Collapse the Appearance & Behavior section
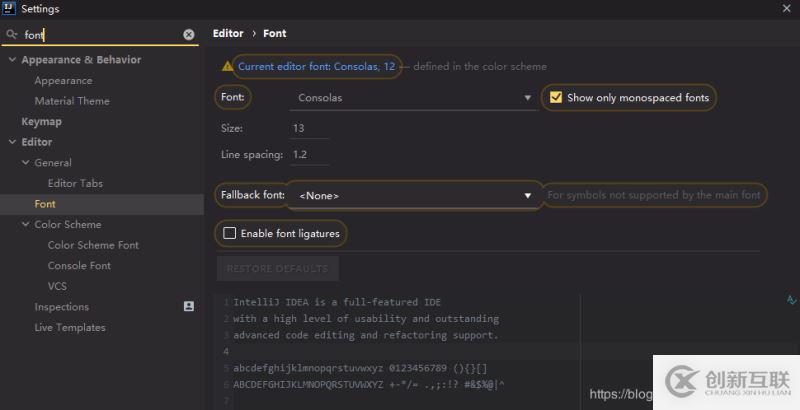 (12, 60)
